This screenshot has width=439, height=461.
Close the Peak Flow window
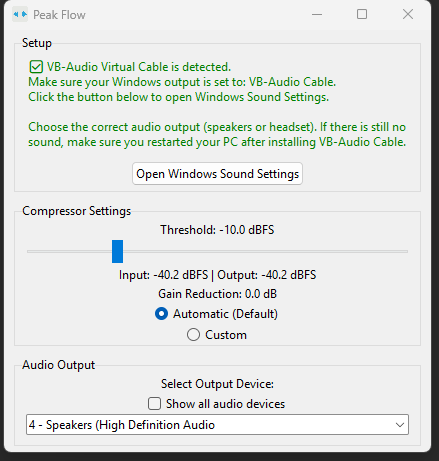[x=408, y=15]
